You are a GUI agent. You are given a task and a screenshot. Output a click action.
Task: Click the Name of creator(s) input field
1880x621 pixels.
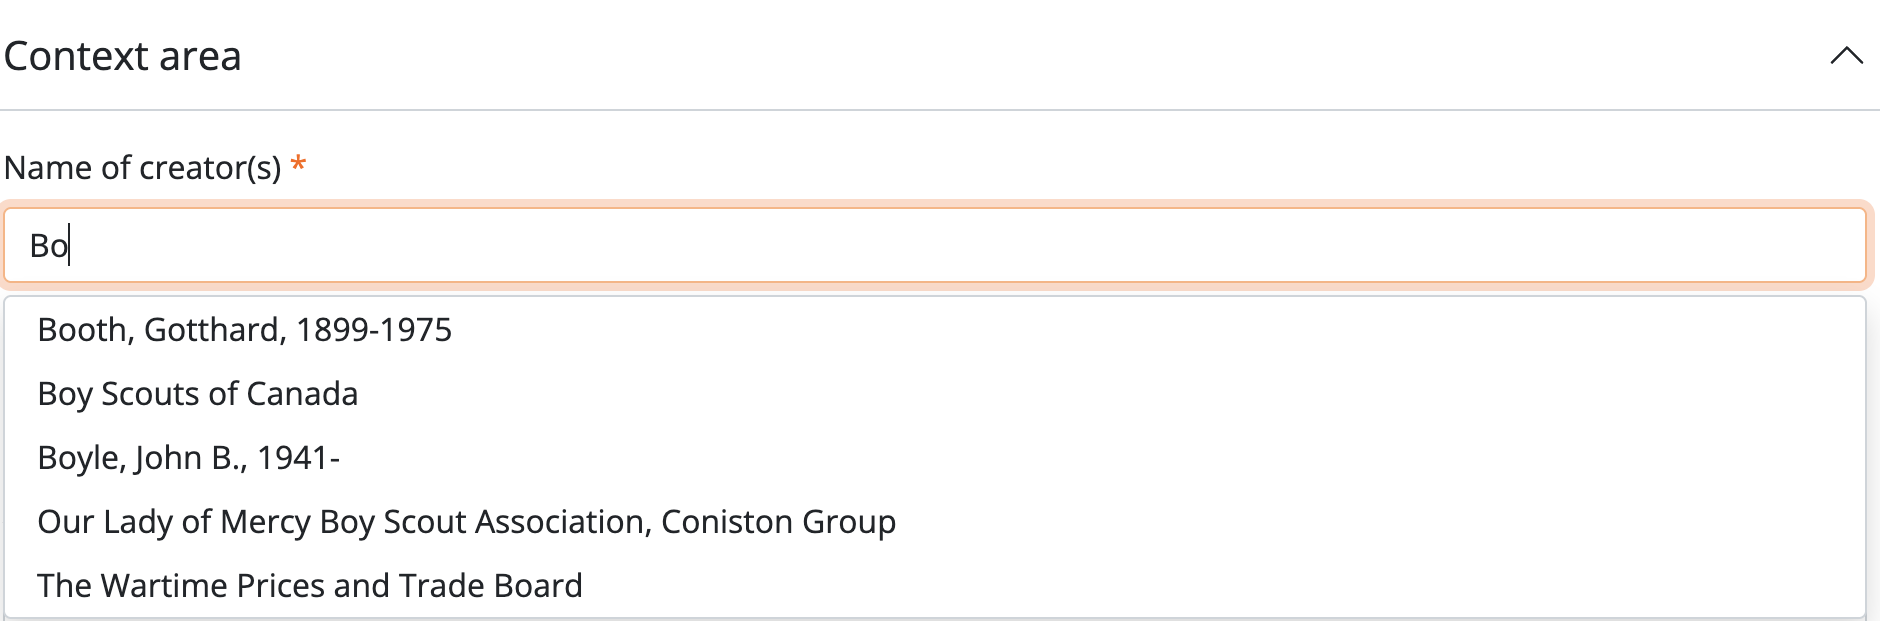[935, 246]
